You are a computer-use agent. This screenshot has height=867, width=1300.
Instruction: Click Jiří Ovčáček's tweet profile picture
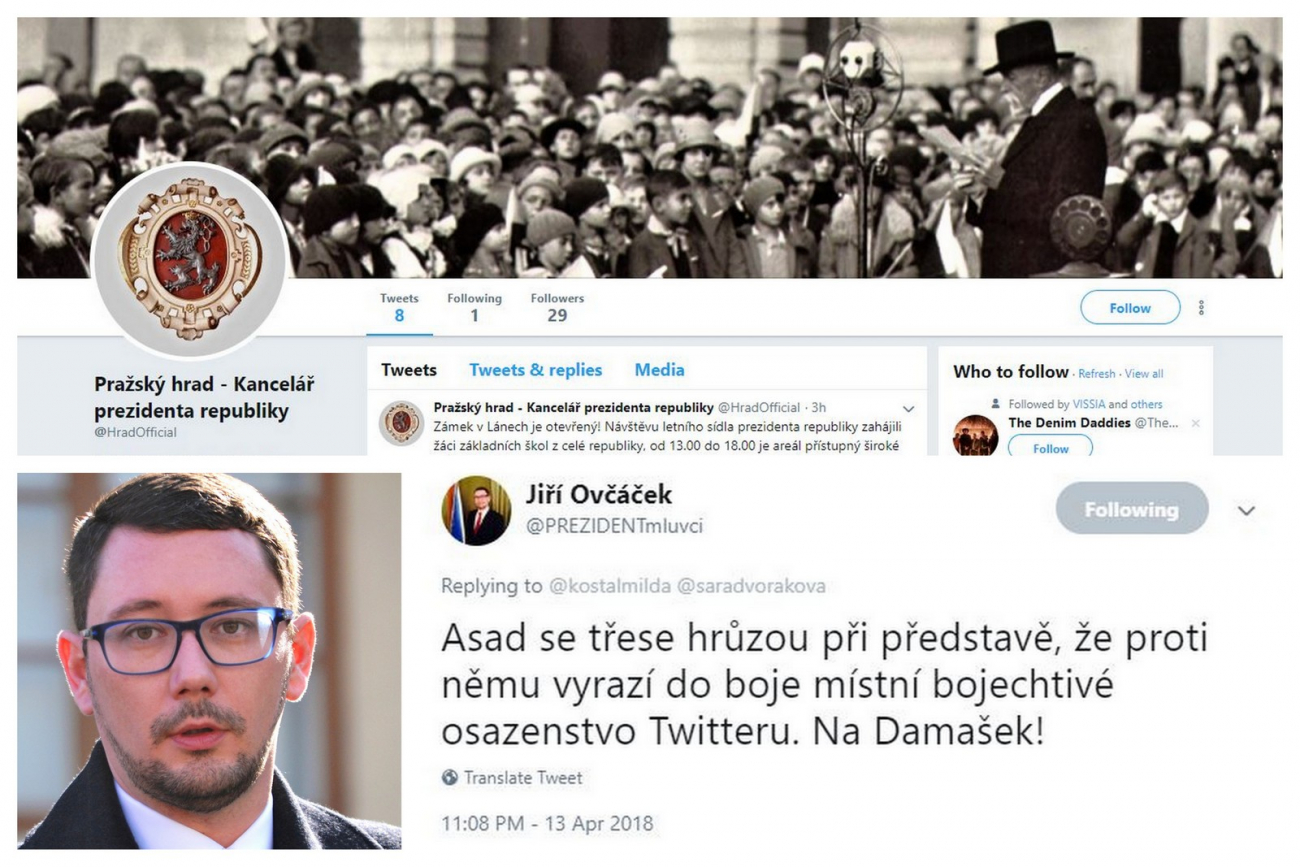coord(476,510)
